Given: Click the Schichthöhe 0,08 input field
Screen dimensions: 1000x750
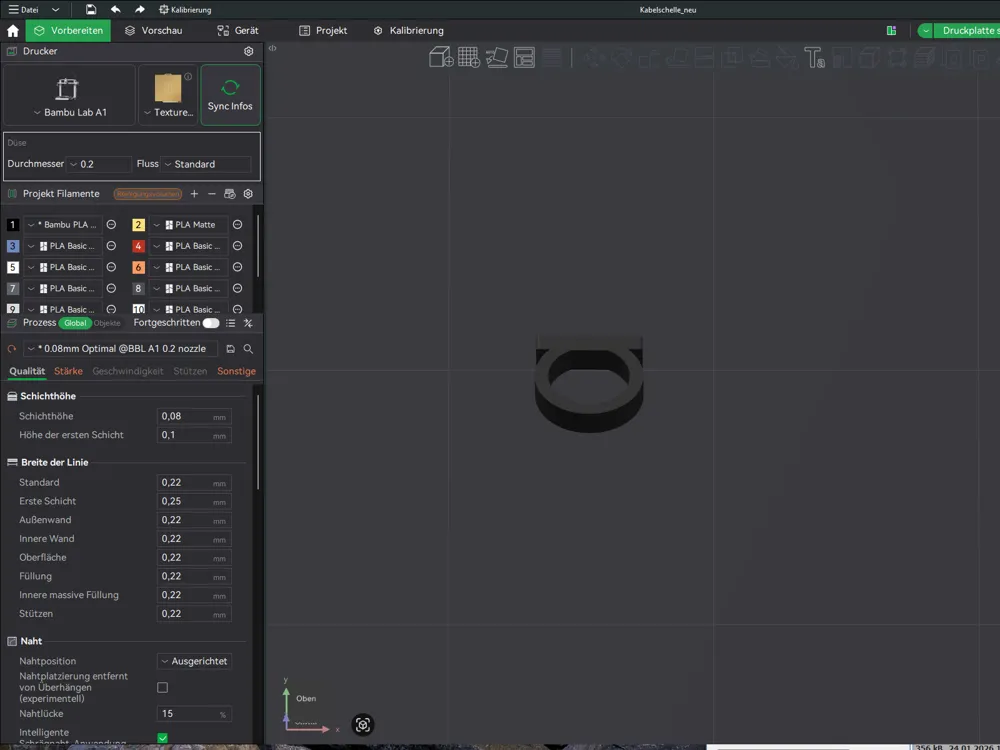Looking at the screenshot, I should 194,416.
